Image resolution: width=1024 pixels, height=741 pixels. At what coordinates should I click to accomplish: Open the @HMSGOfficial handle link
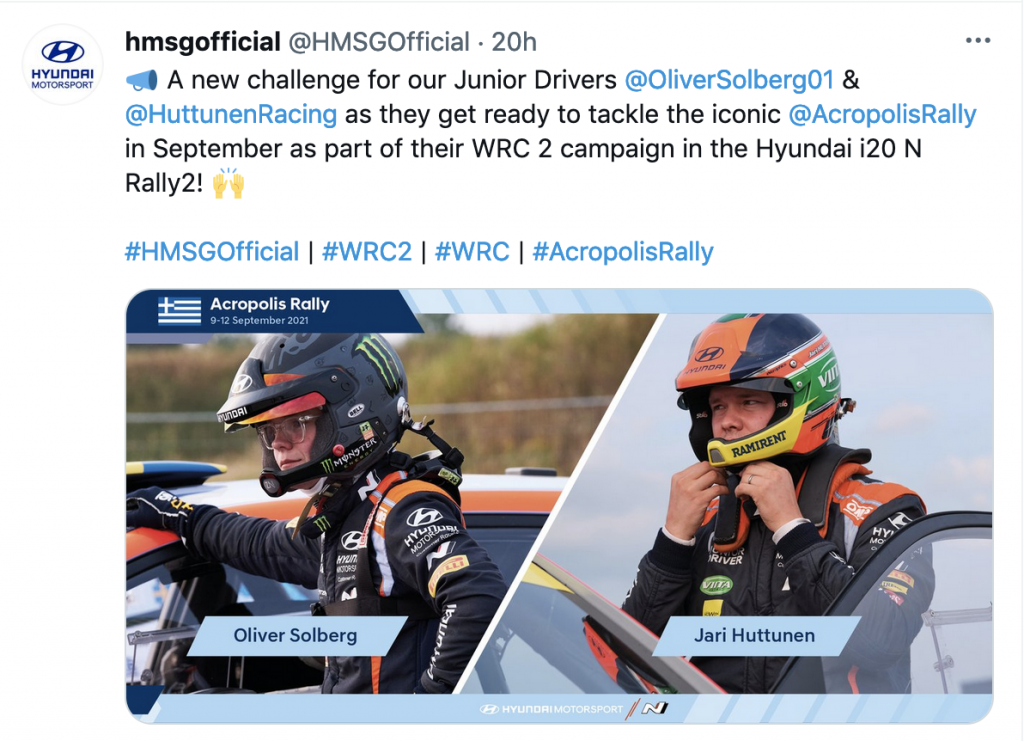(x=379, y=42)
